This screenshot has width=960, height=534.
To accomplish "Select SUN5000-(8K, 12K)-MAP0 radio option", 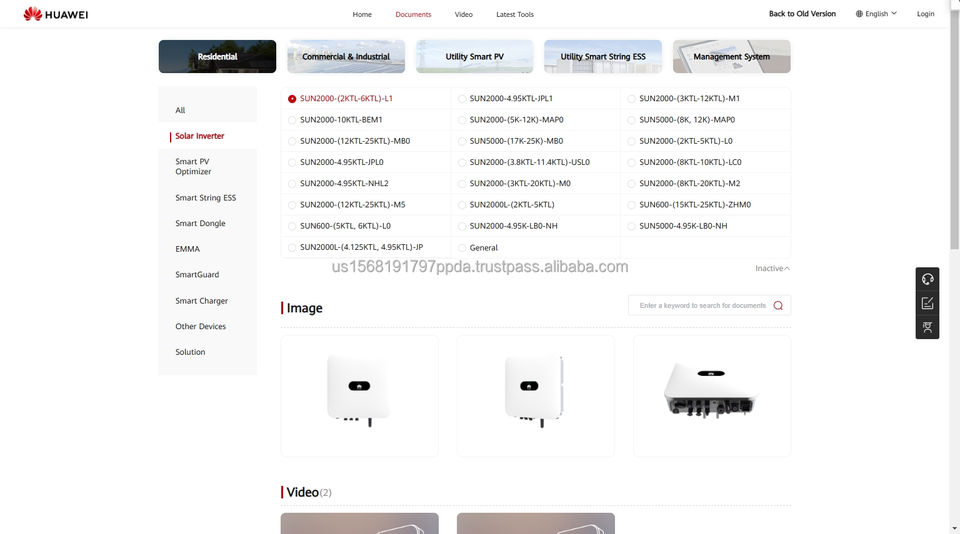I will pos(631,120).
